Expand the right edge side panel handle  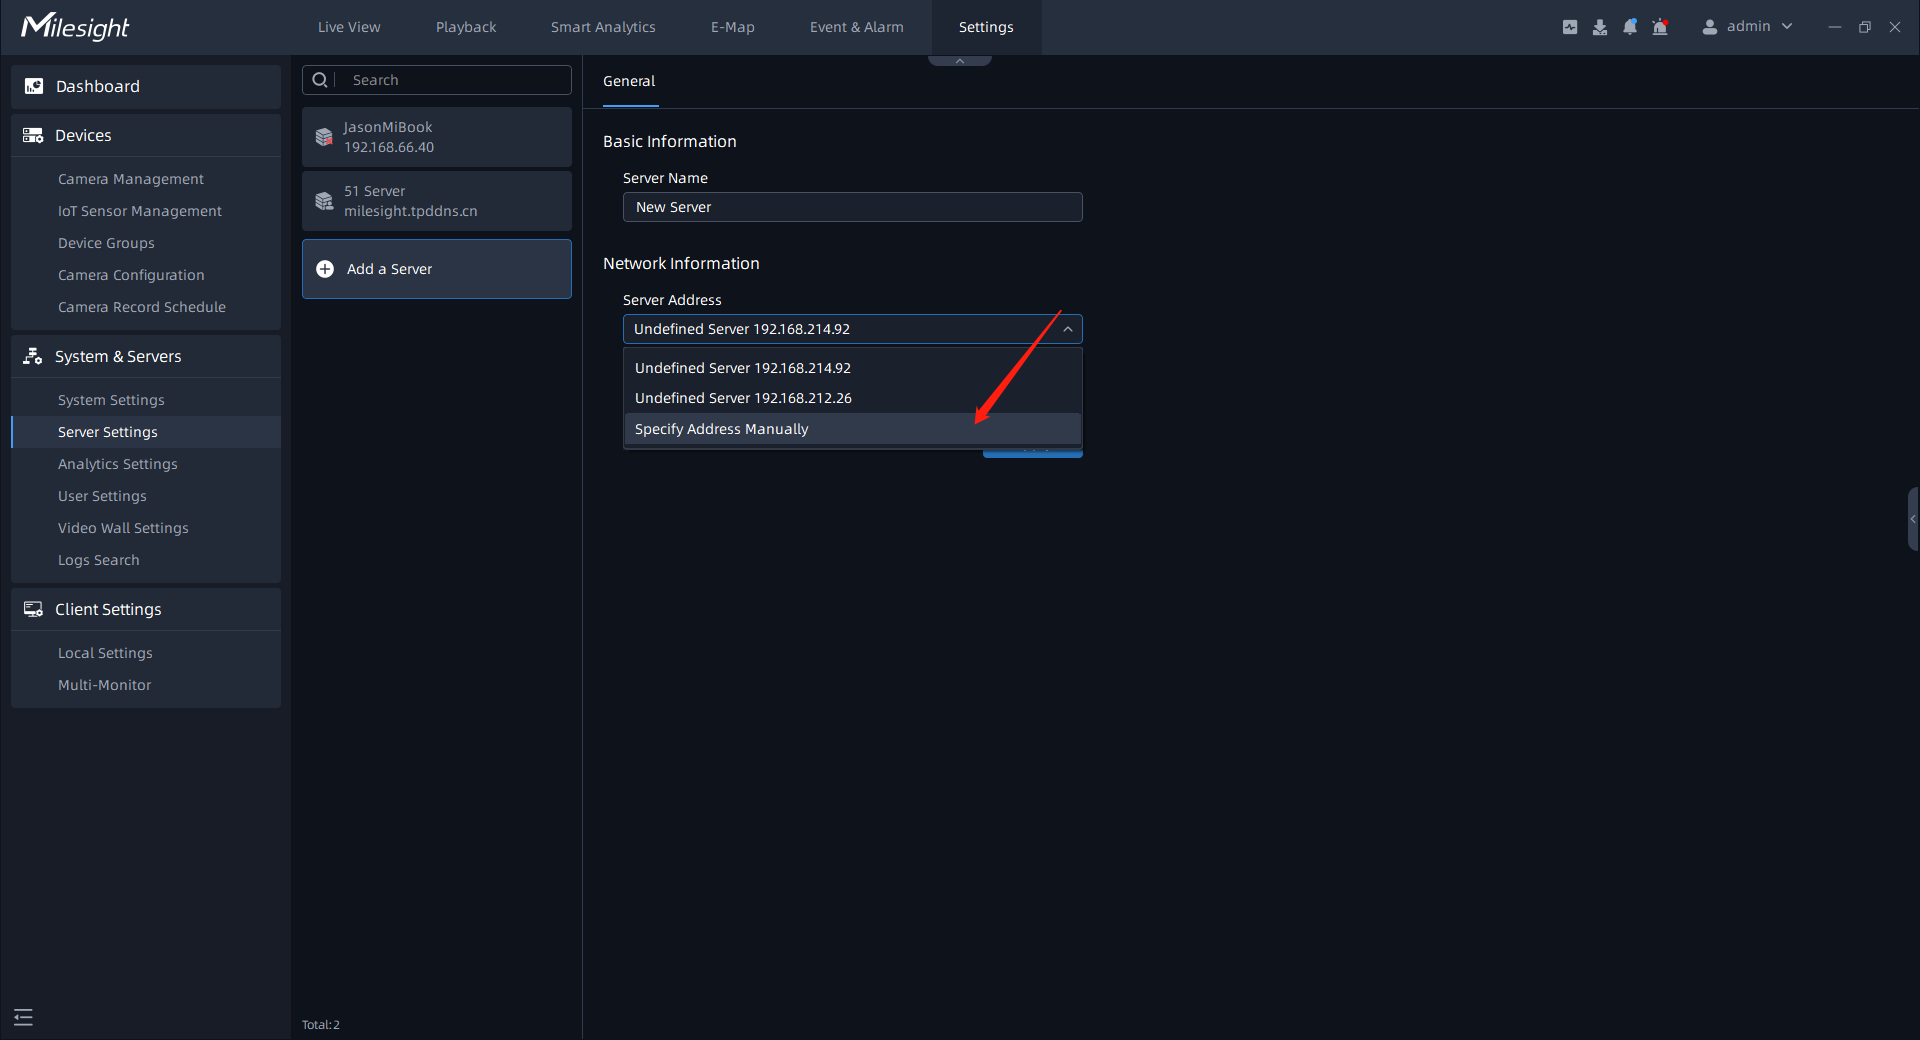tap(1912, 519)
